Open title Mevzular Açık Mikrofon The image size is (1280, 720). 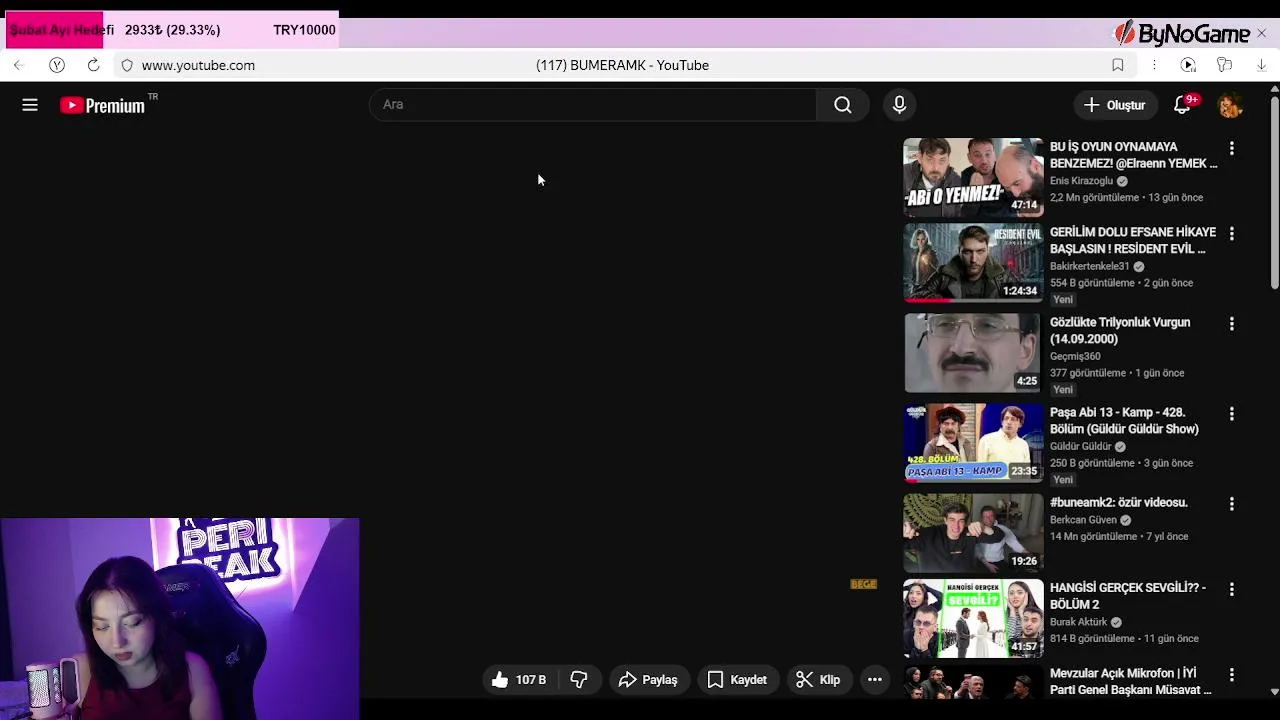pyautogui.click(x=1131, y=682)
